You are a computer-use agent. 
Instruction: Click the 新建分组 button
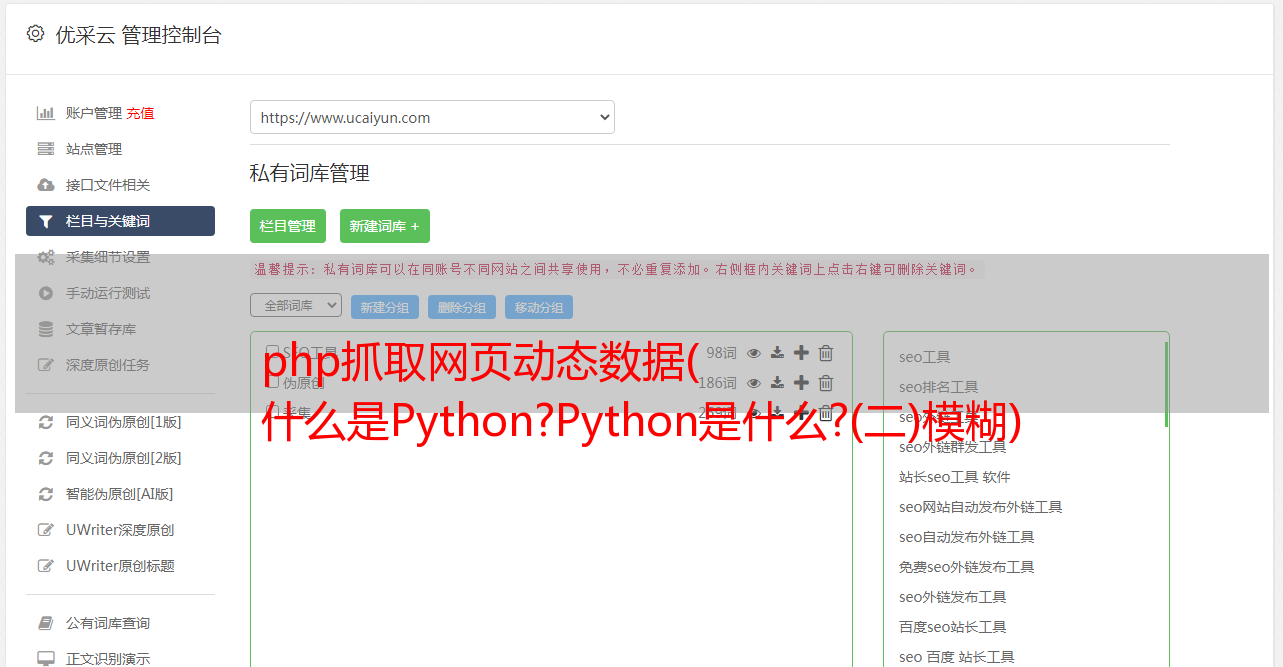coord(385,307)
